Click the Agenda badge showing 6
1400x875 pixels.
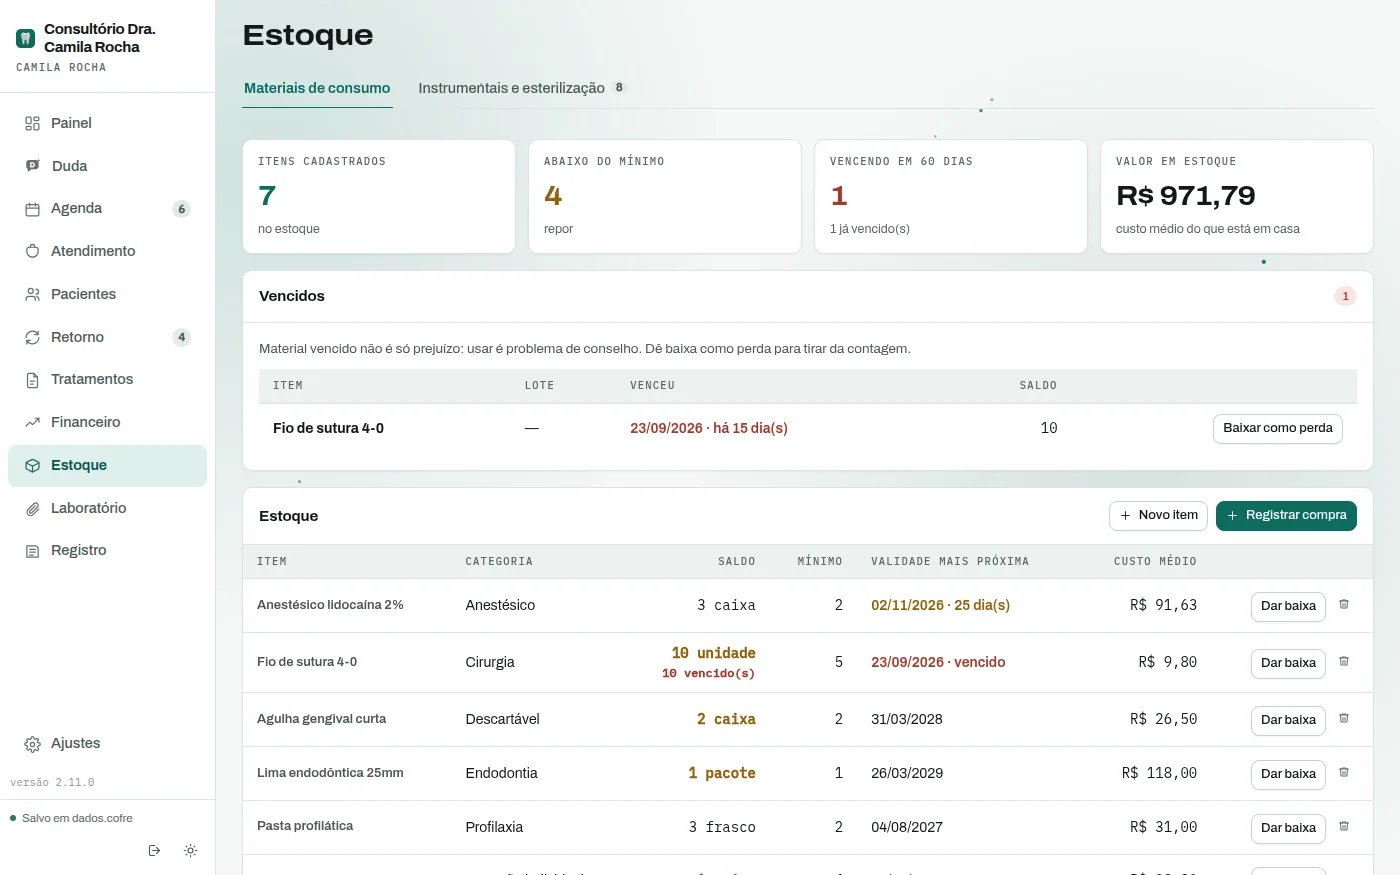[181, 209]
